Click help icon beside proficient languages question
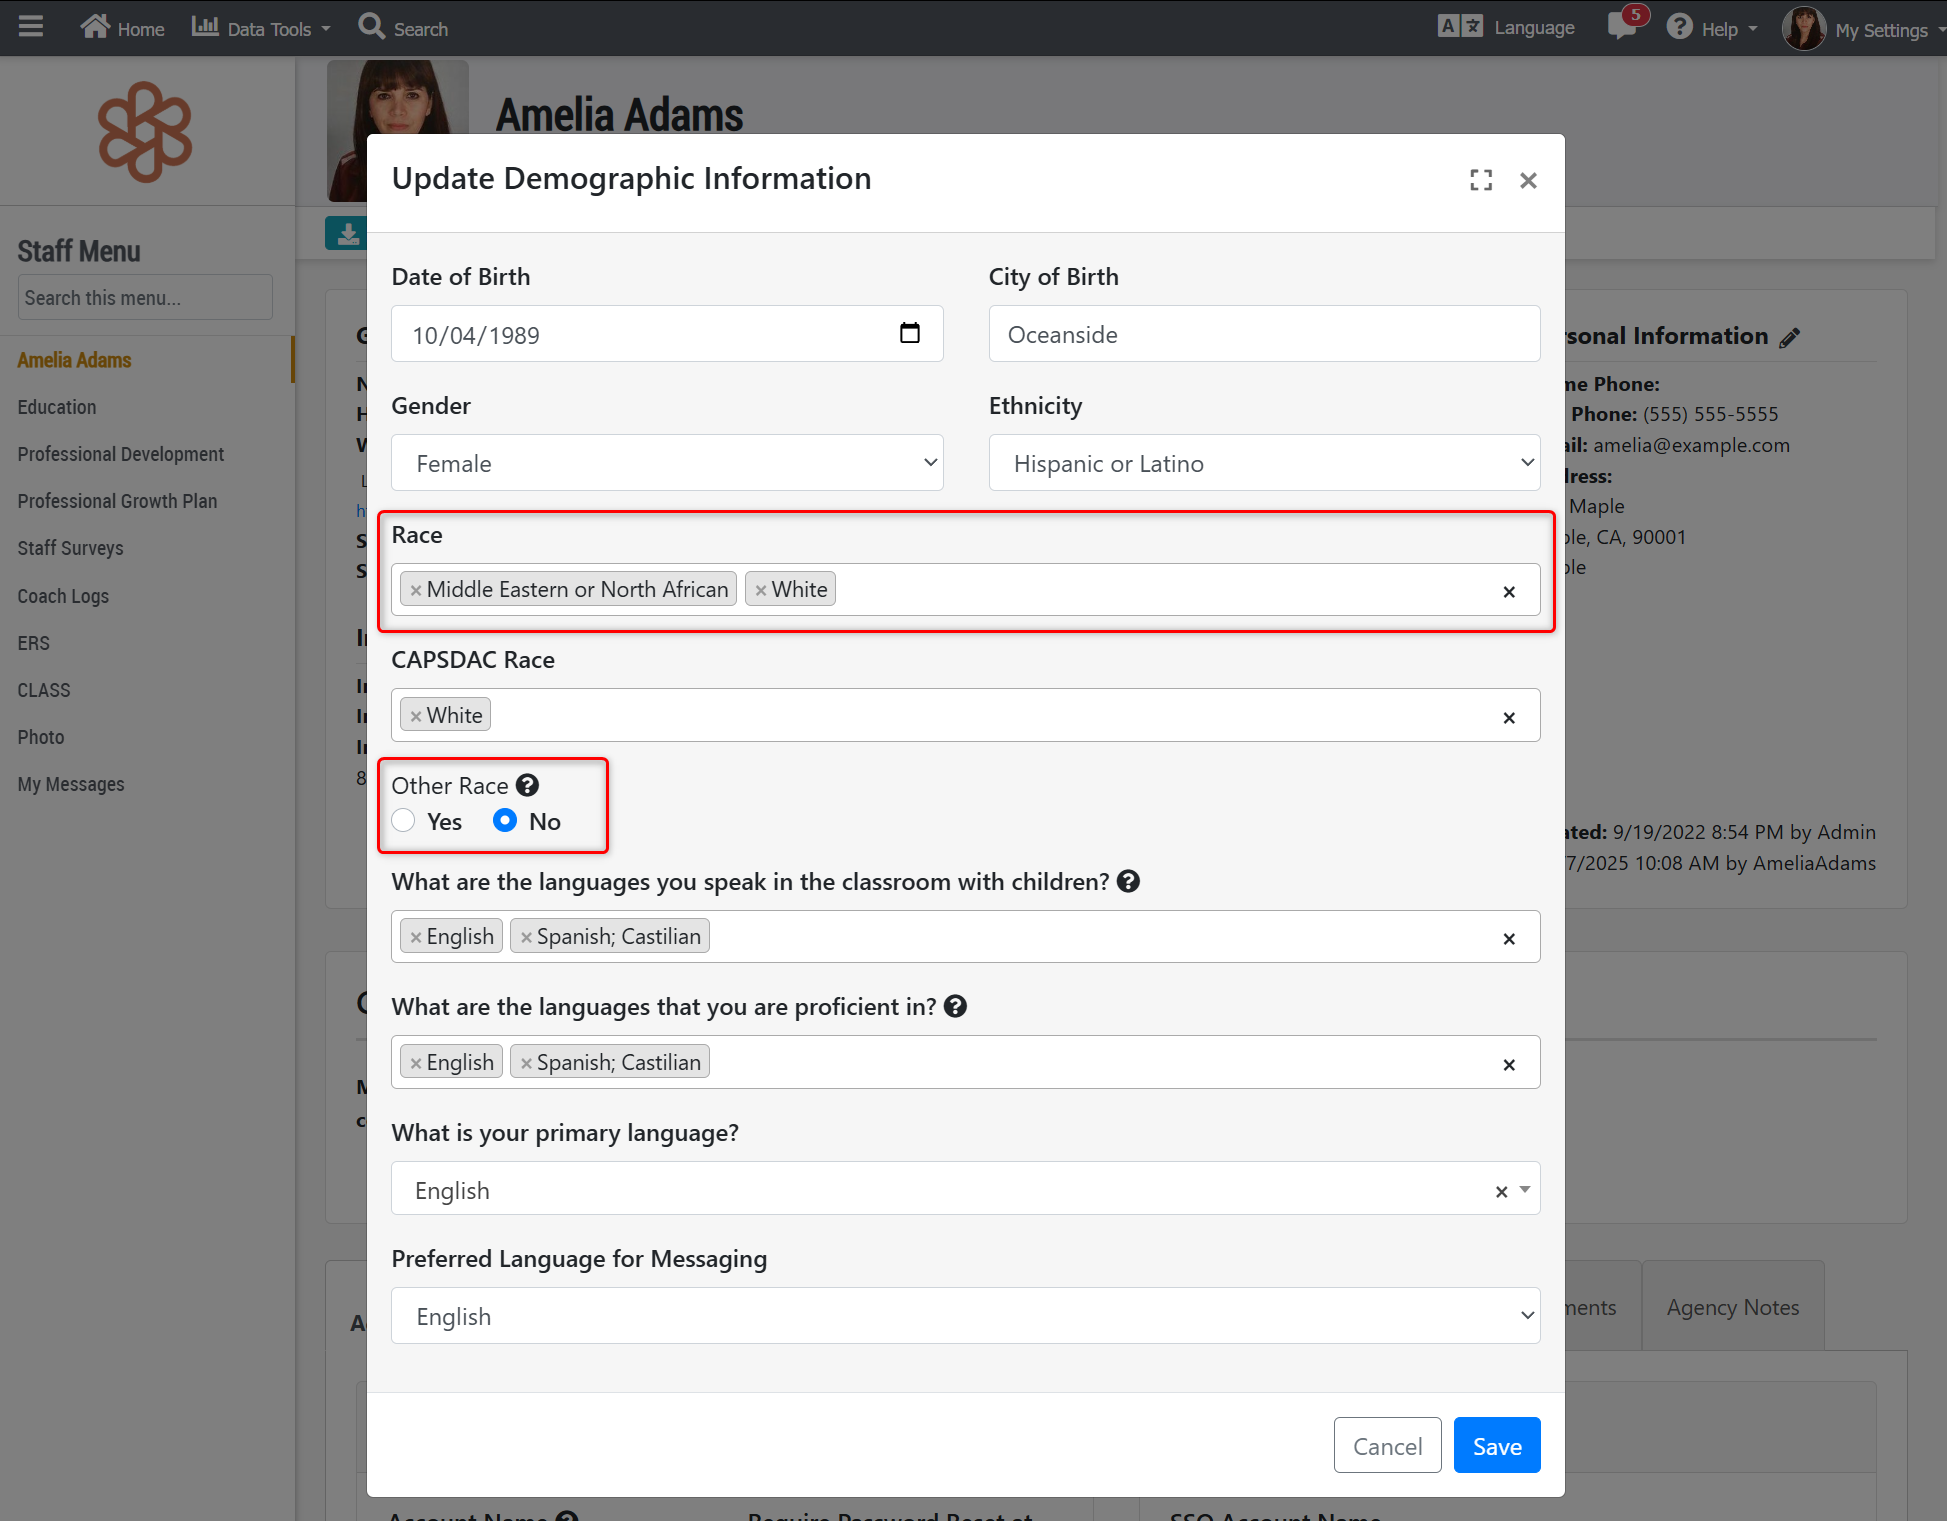The image size is (1947, 1521). (x=955, y=1007)
